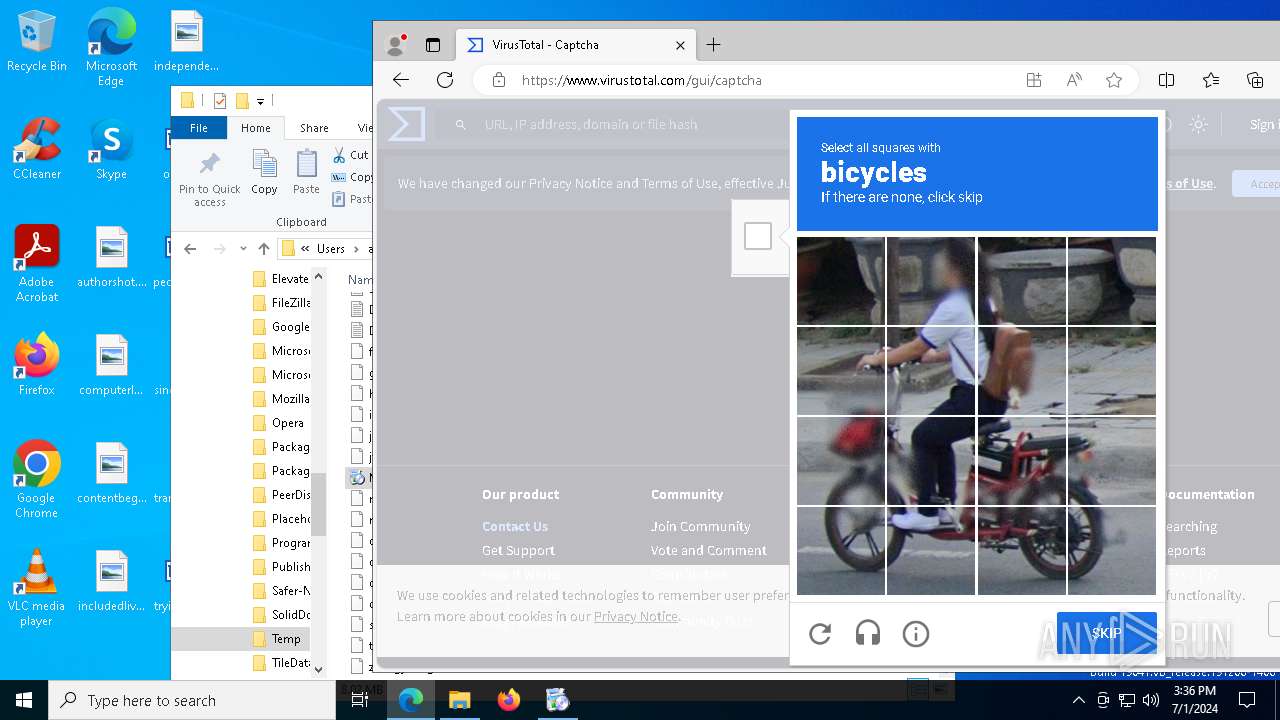Viewport: 1280px width, 720px height.
Task: Open Firefox desktop shortcut
Action: coord(37,365)
